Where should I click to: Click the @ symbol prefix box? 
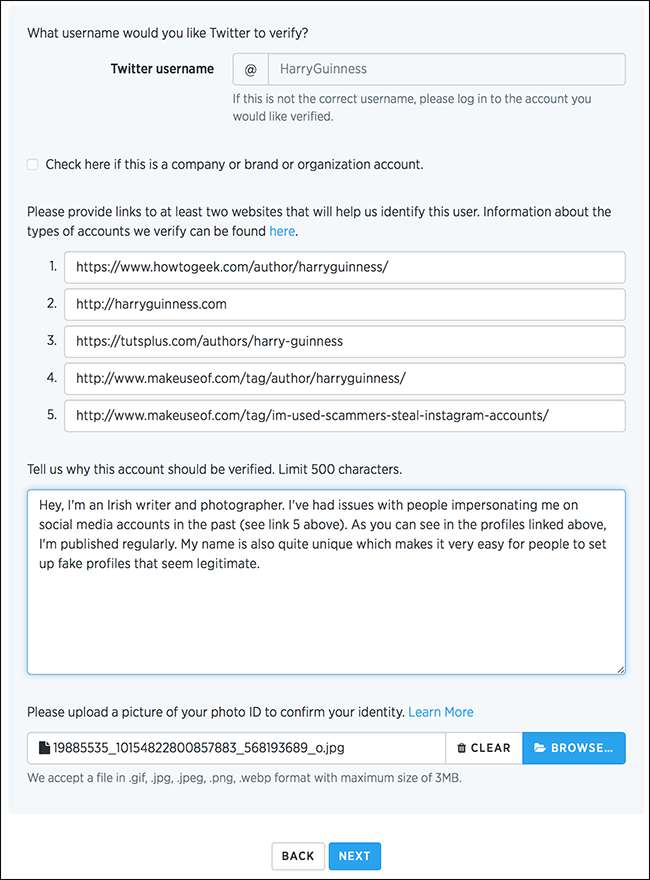[x=250, y=69]
